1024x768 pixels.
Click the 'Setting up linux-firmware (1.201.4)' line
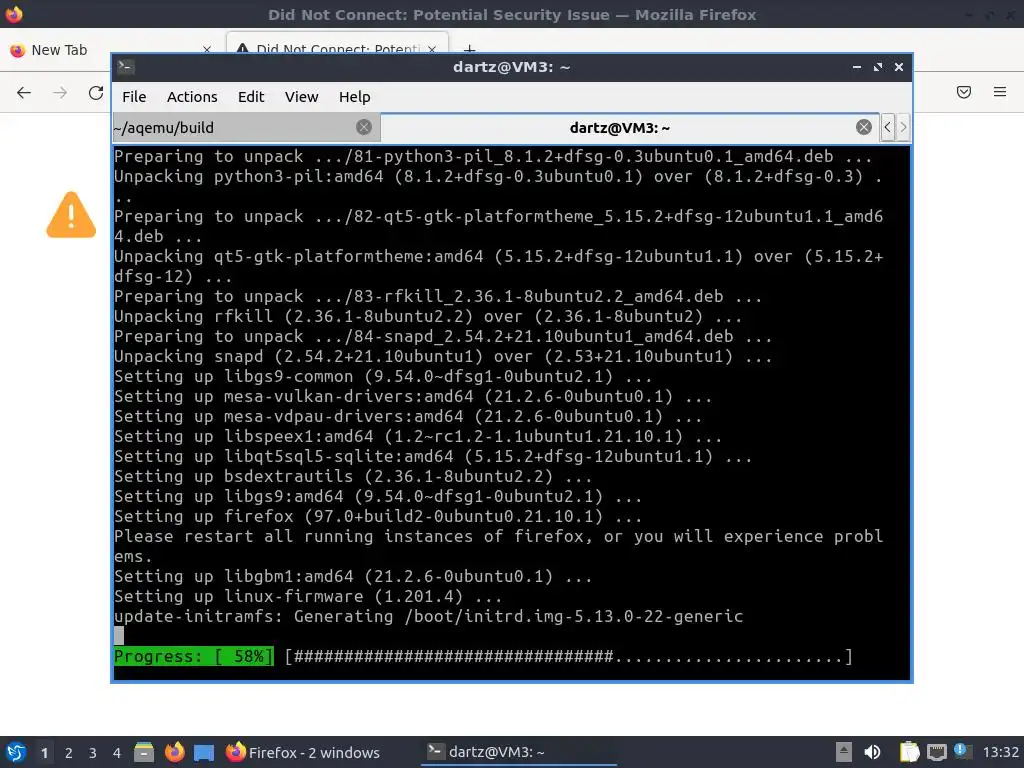click(x=308, y=596)
